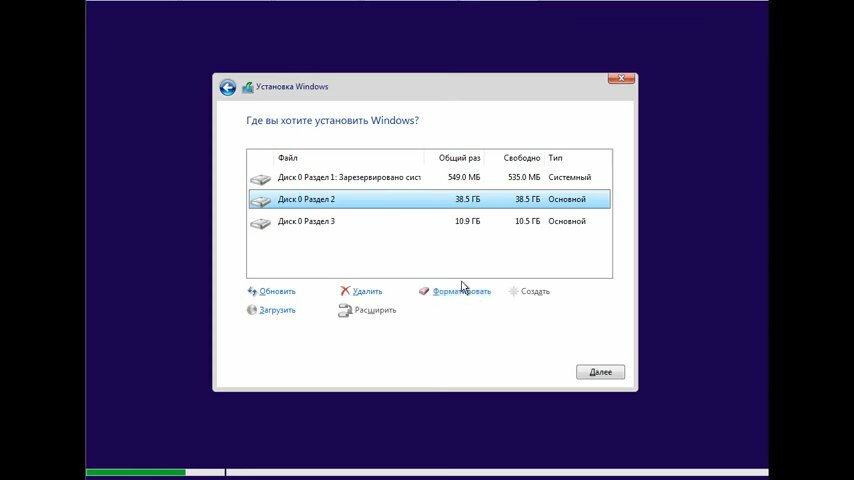Open the Форматировать link
Screen dimensions: 854x480
tap(462, 291)
